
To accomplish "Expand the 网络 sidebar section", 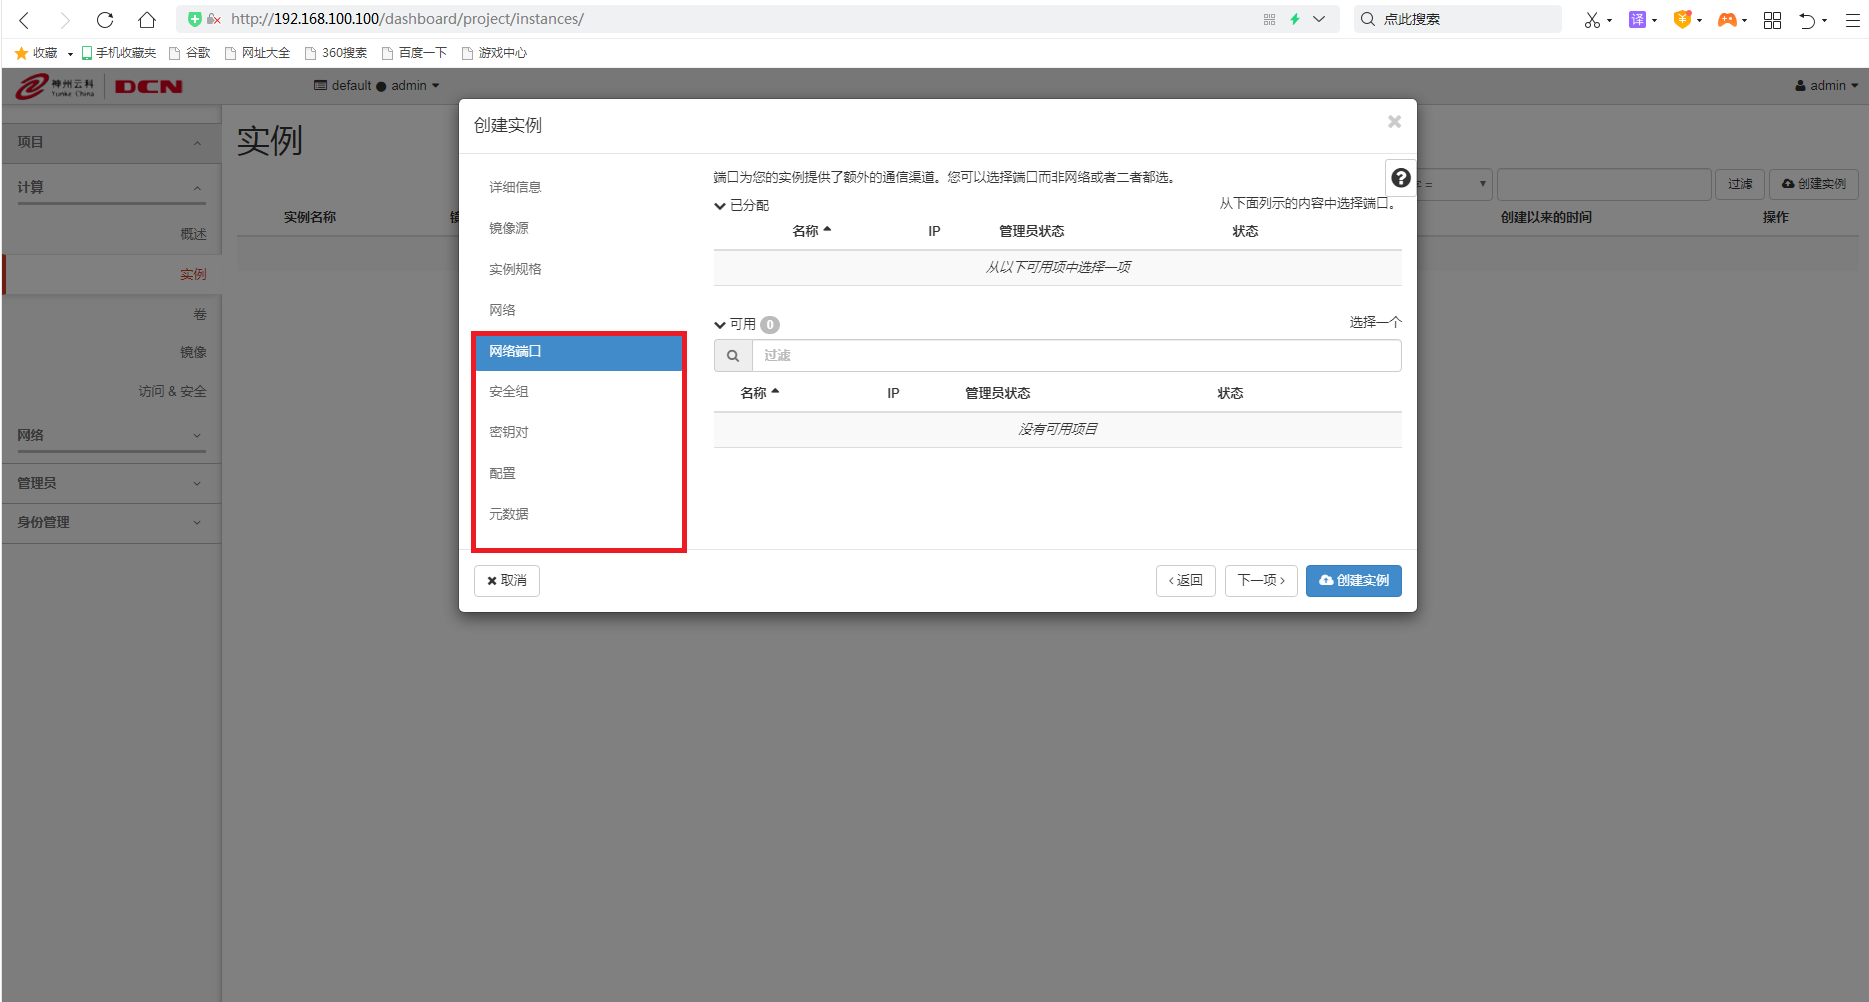I will point(111,436).
